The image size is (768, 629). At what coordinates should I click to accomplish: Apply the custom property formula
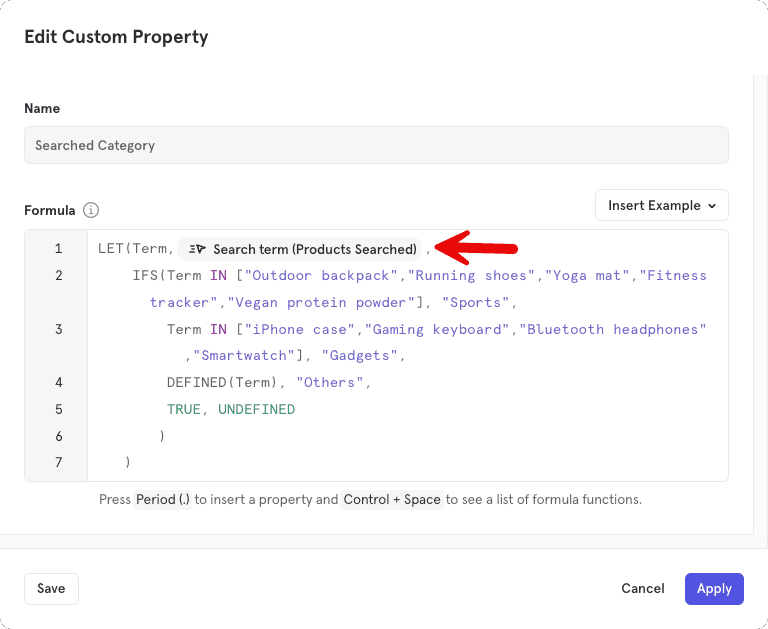[714, 589]
